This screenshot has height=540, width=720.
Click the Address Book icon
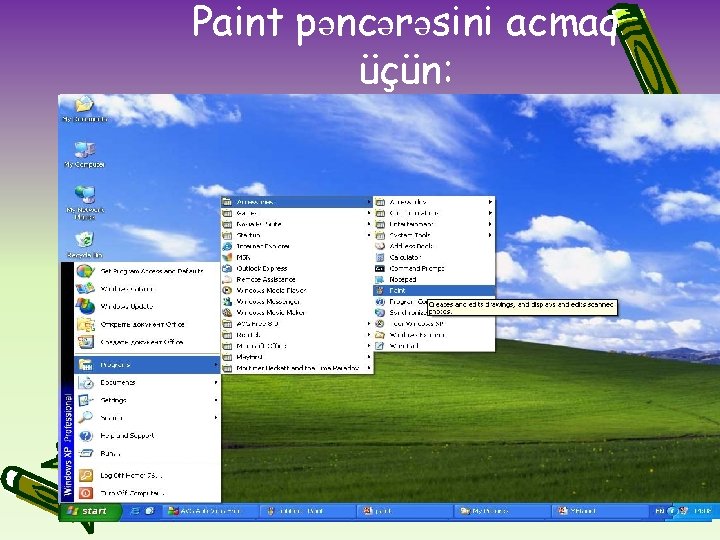380,246
